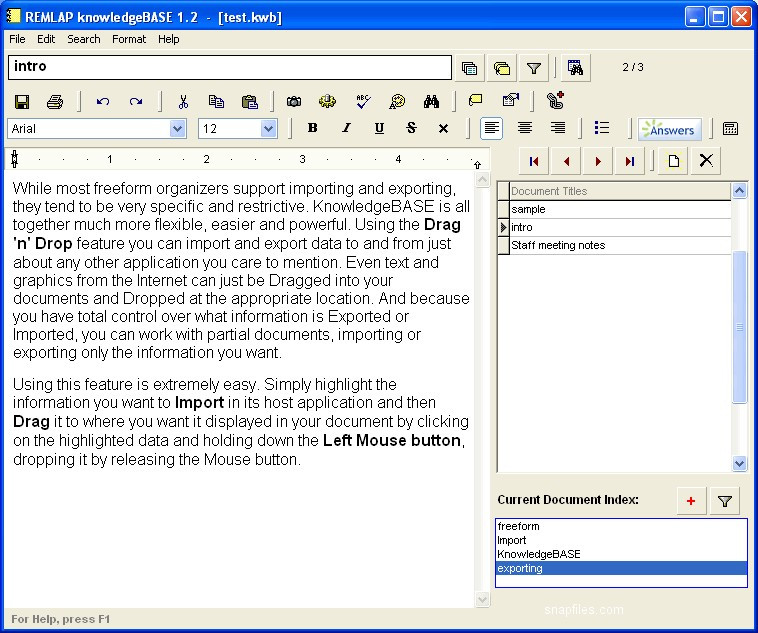Click the Answers button
Image resolution: width=758 pixels, height=633 pixels.
(x=670, y=130)
